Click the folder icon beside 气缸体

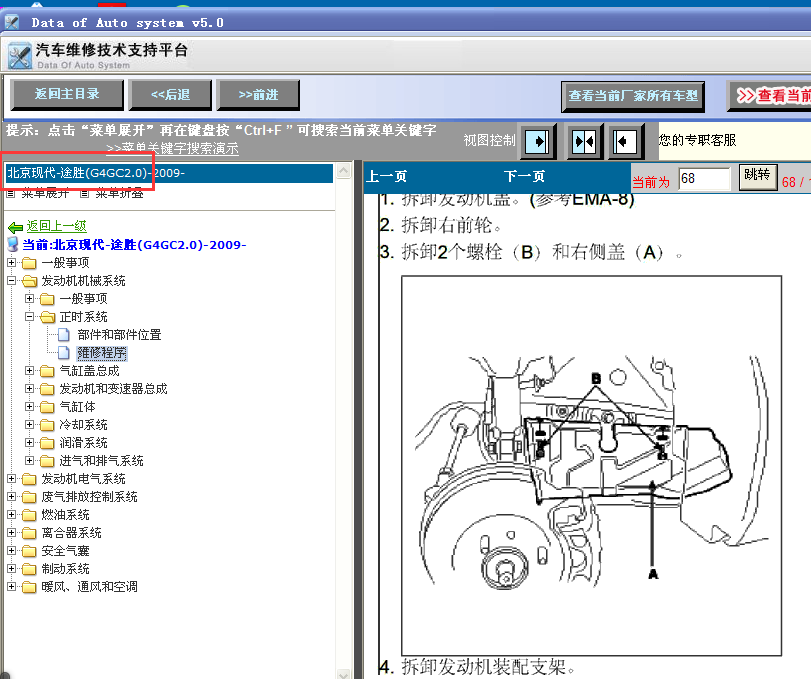47,407
